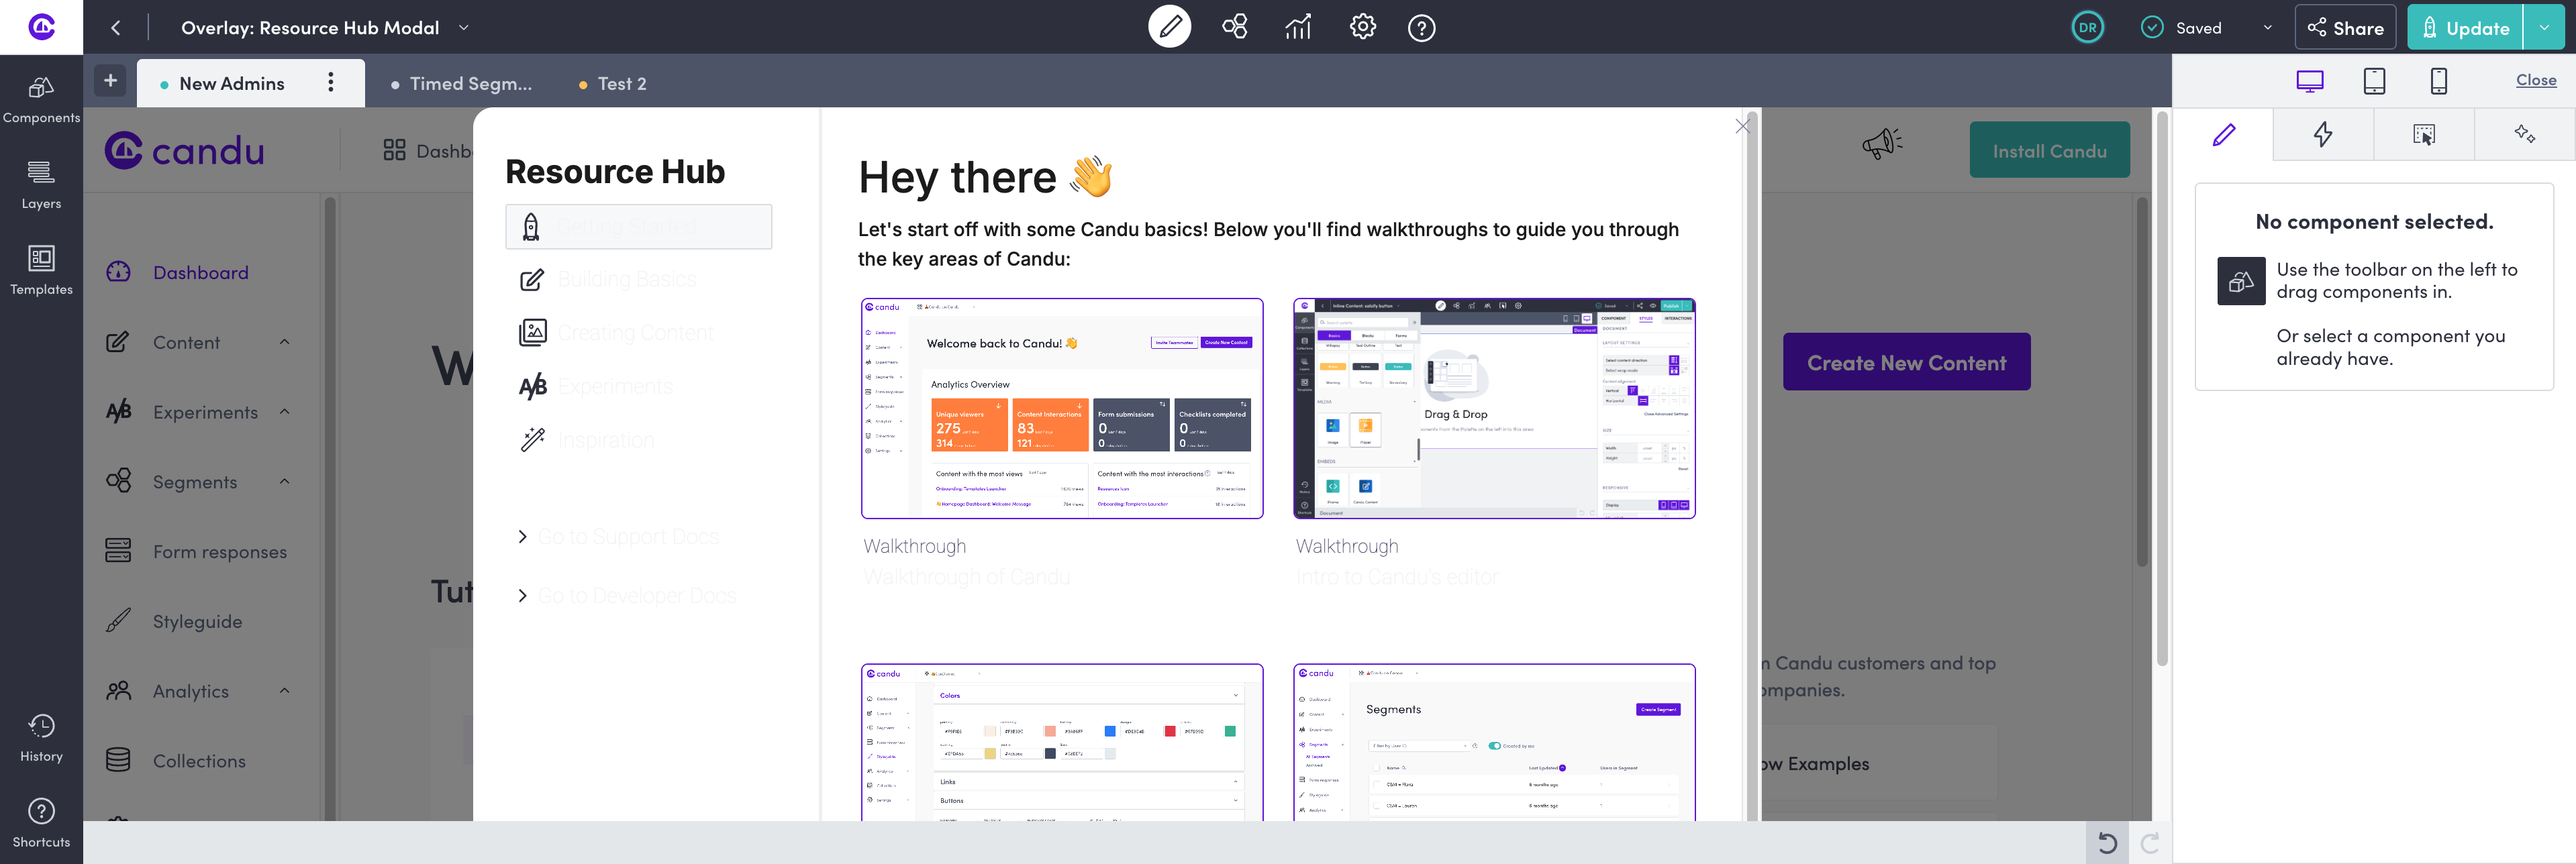Select the pencil edit mode in top toolbar
The width and height of the screenshot is (2576, 864).
click(x=1170, y=27)
